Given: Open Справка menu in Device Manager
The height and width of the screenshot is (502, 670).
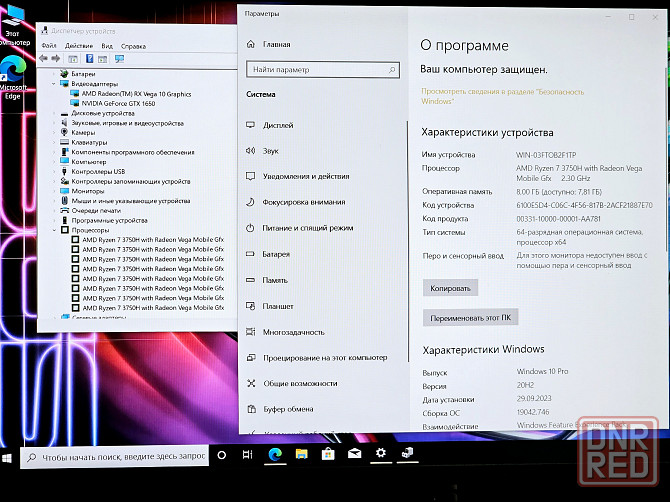Looking at the screenshot, I should pos(133,46).
